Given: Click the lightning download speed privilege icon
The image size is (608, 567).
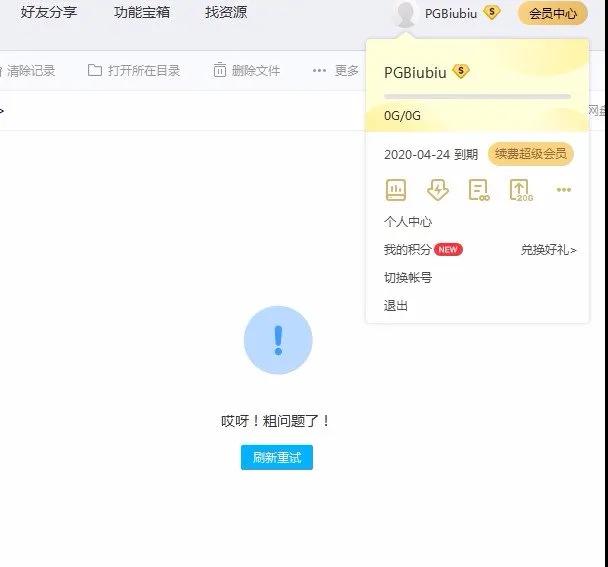Looking at the screenshot, I should pyautogui.click(x=437, y=189).
